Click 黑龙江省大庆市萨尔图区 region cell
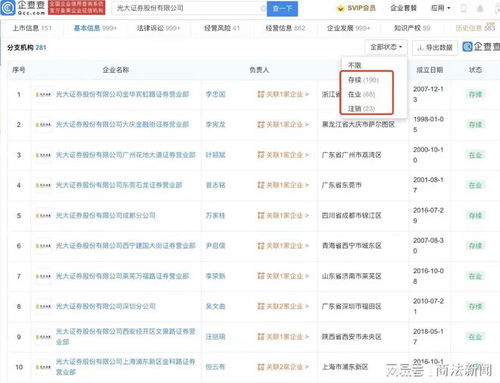Viewport: 500px width, 383px height. (x=358, y=125)
